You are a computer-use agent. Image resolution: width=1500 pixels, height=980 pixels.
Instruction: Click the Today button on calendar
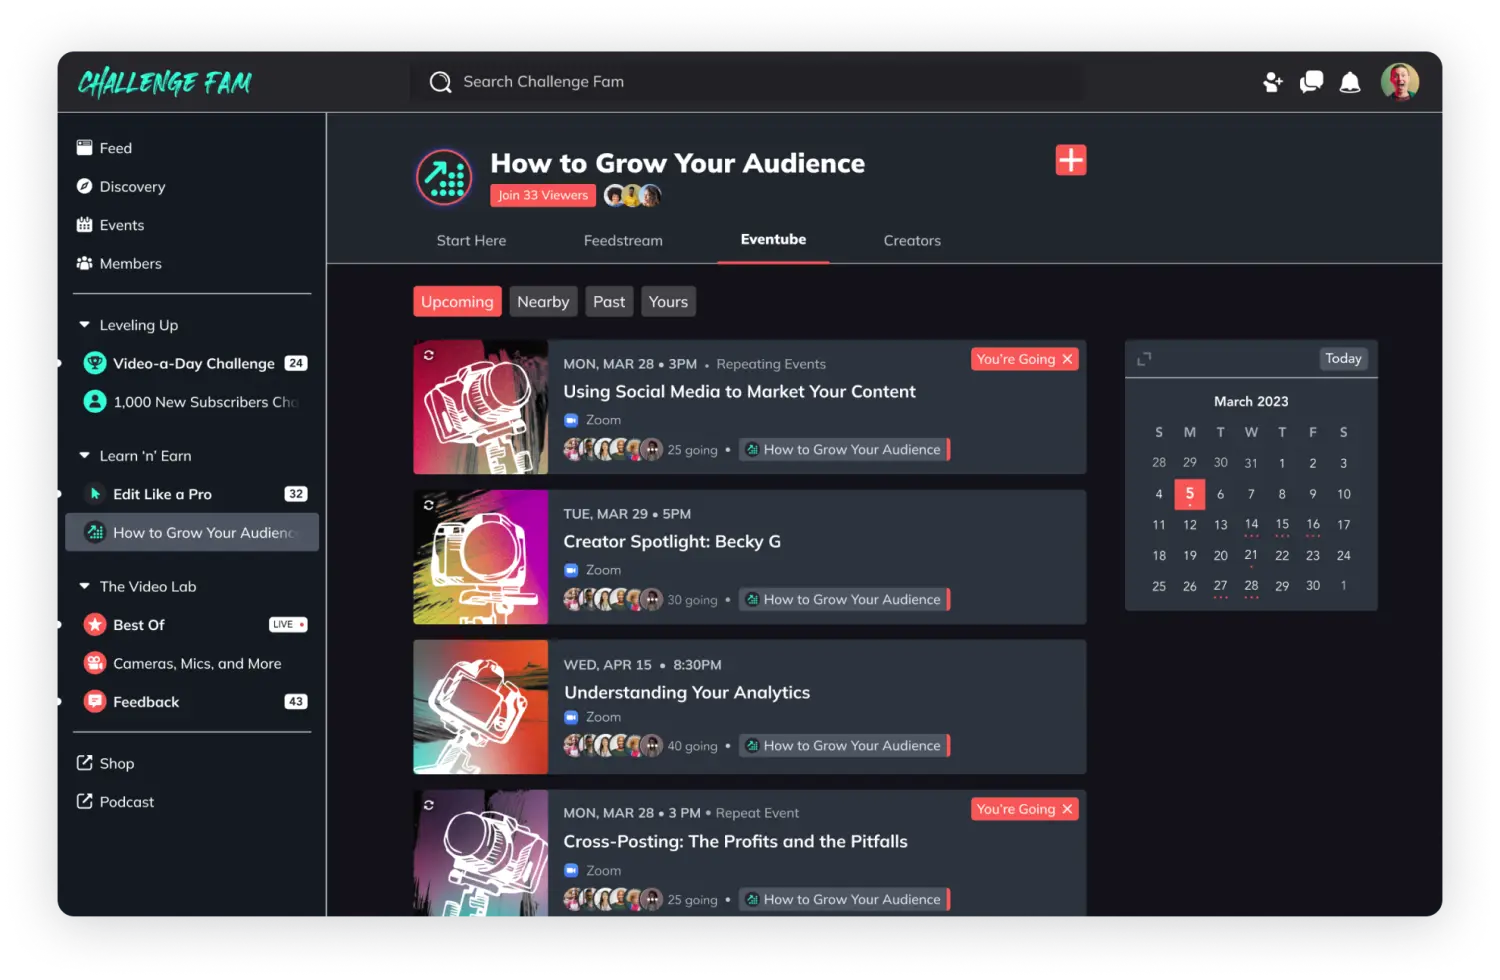tap(1343, 359)
